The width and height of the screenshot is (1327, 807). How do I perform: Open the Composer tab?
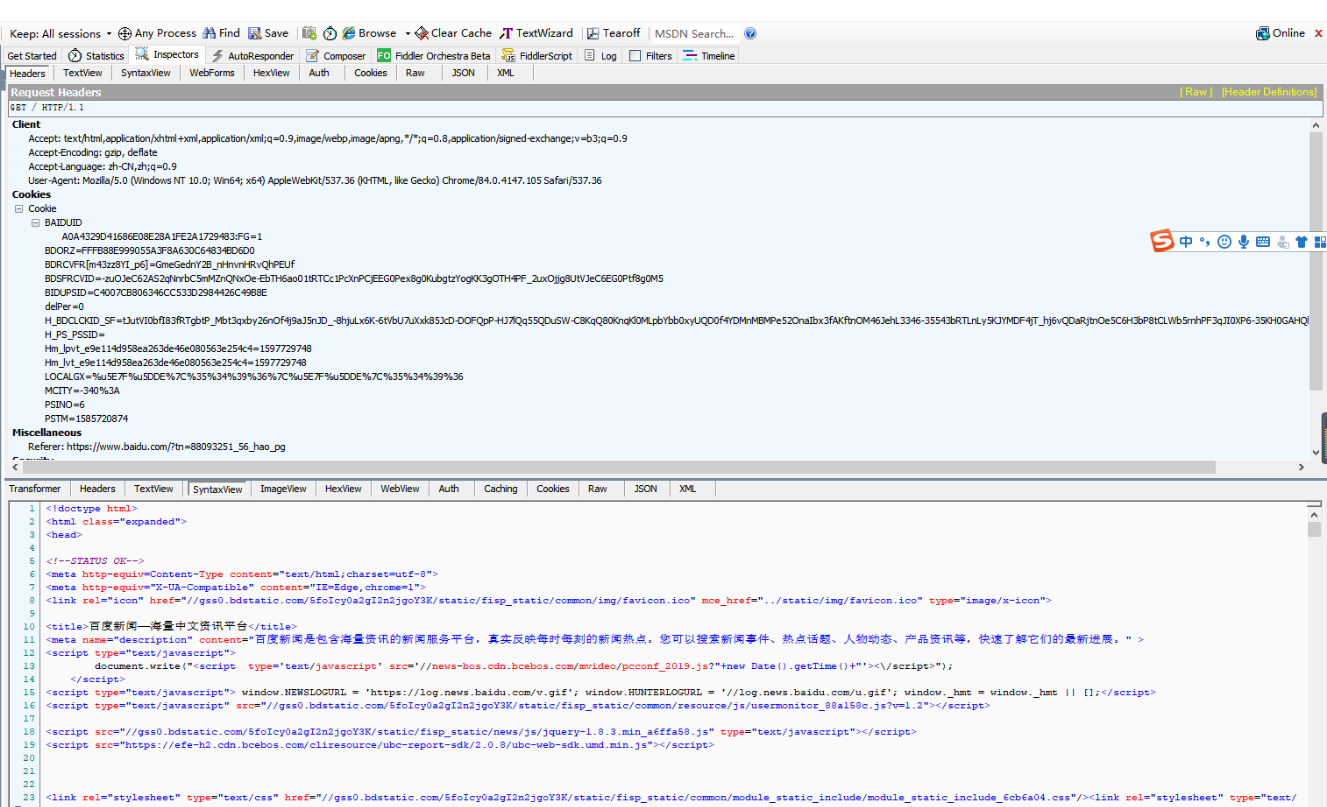tap(336, 56)
